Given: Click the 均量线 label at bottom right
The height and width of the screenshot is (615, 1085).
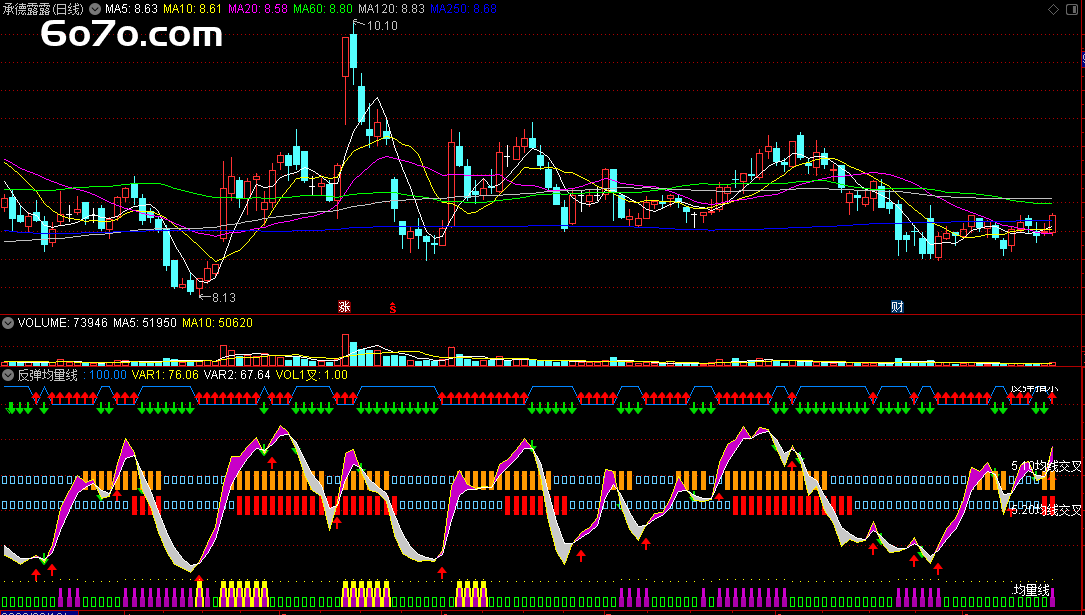Looking at the screenshot, I should click(x=1031, y=590).
